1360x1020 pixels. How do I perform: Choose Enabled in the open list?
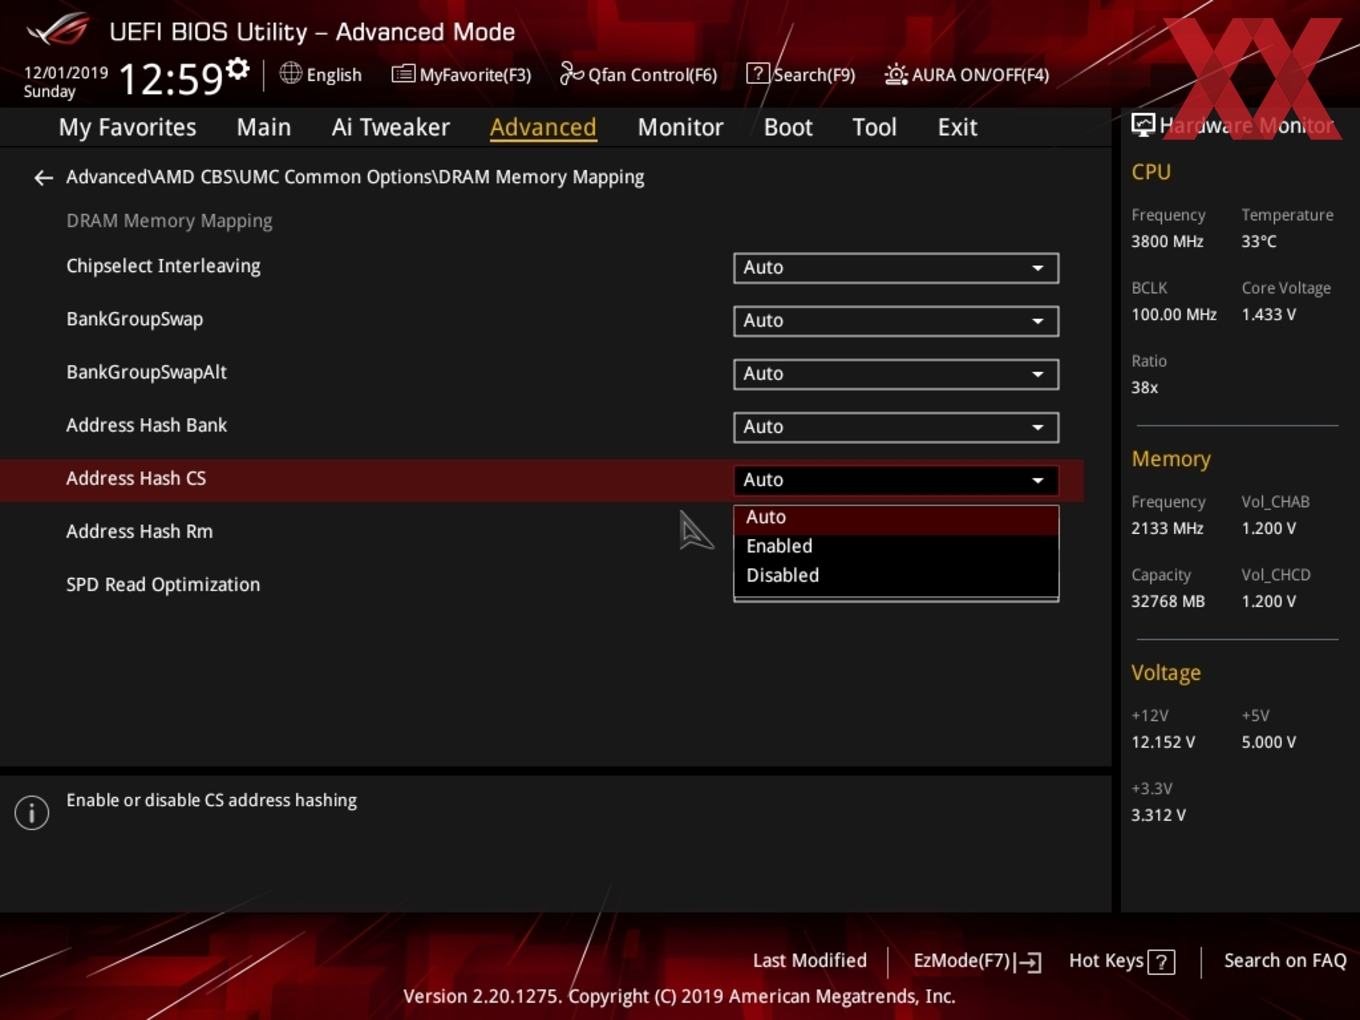click(x=896, y=547)
